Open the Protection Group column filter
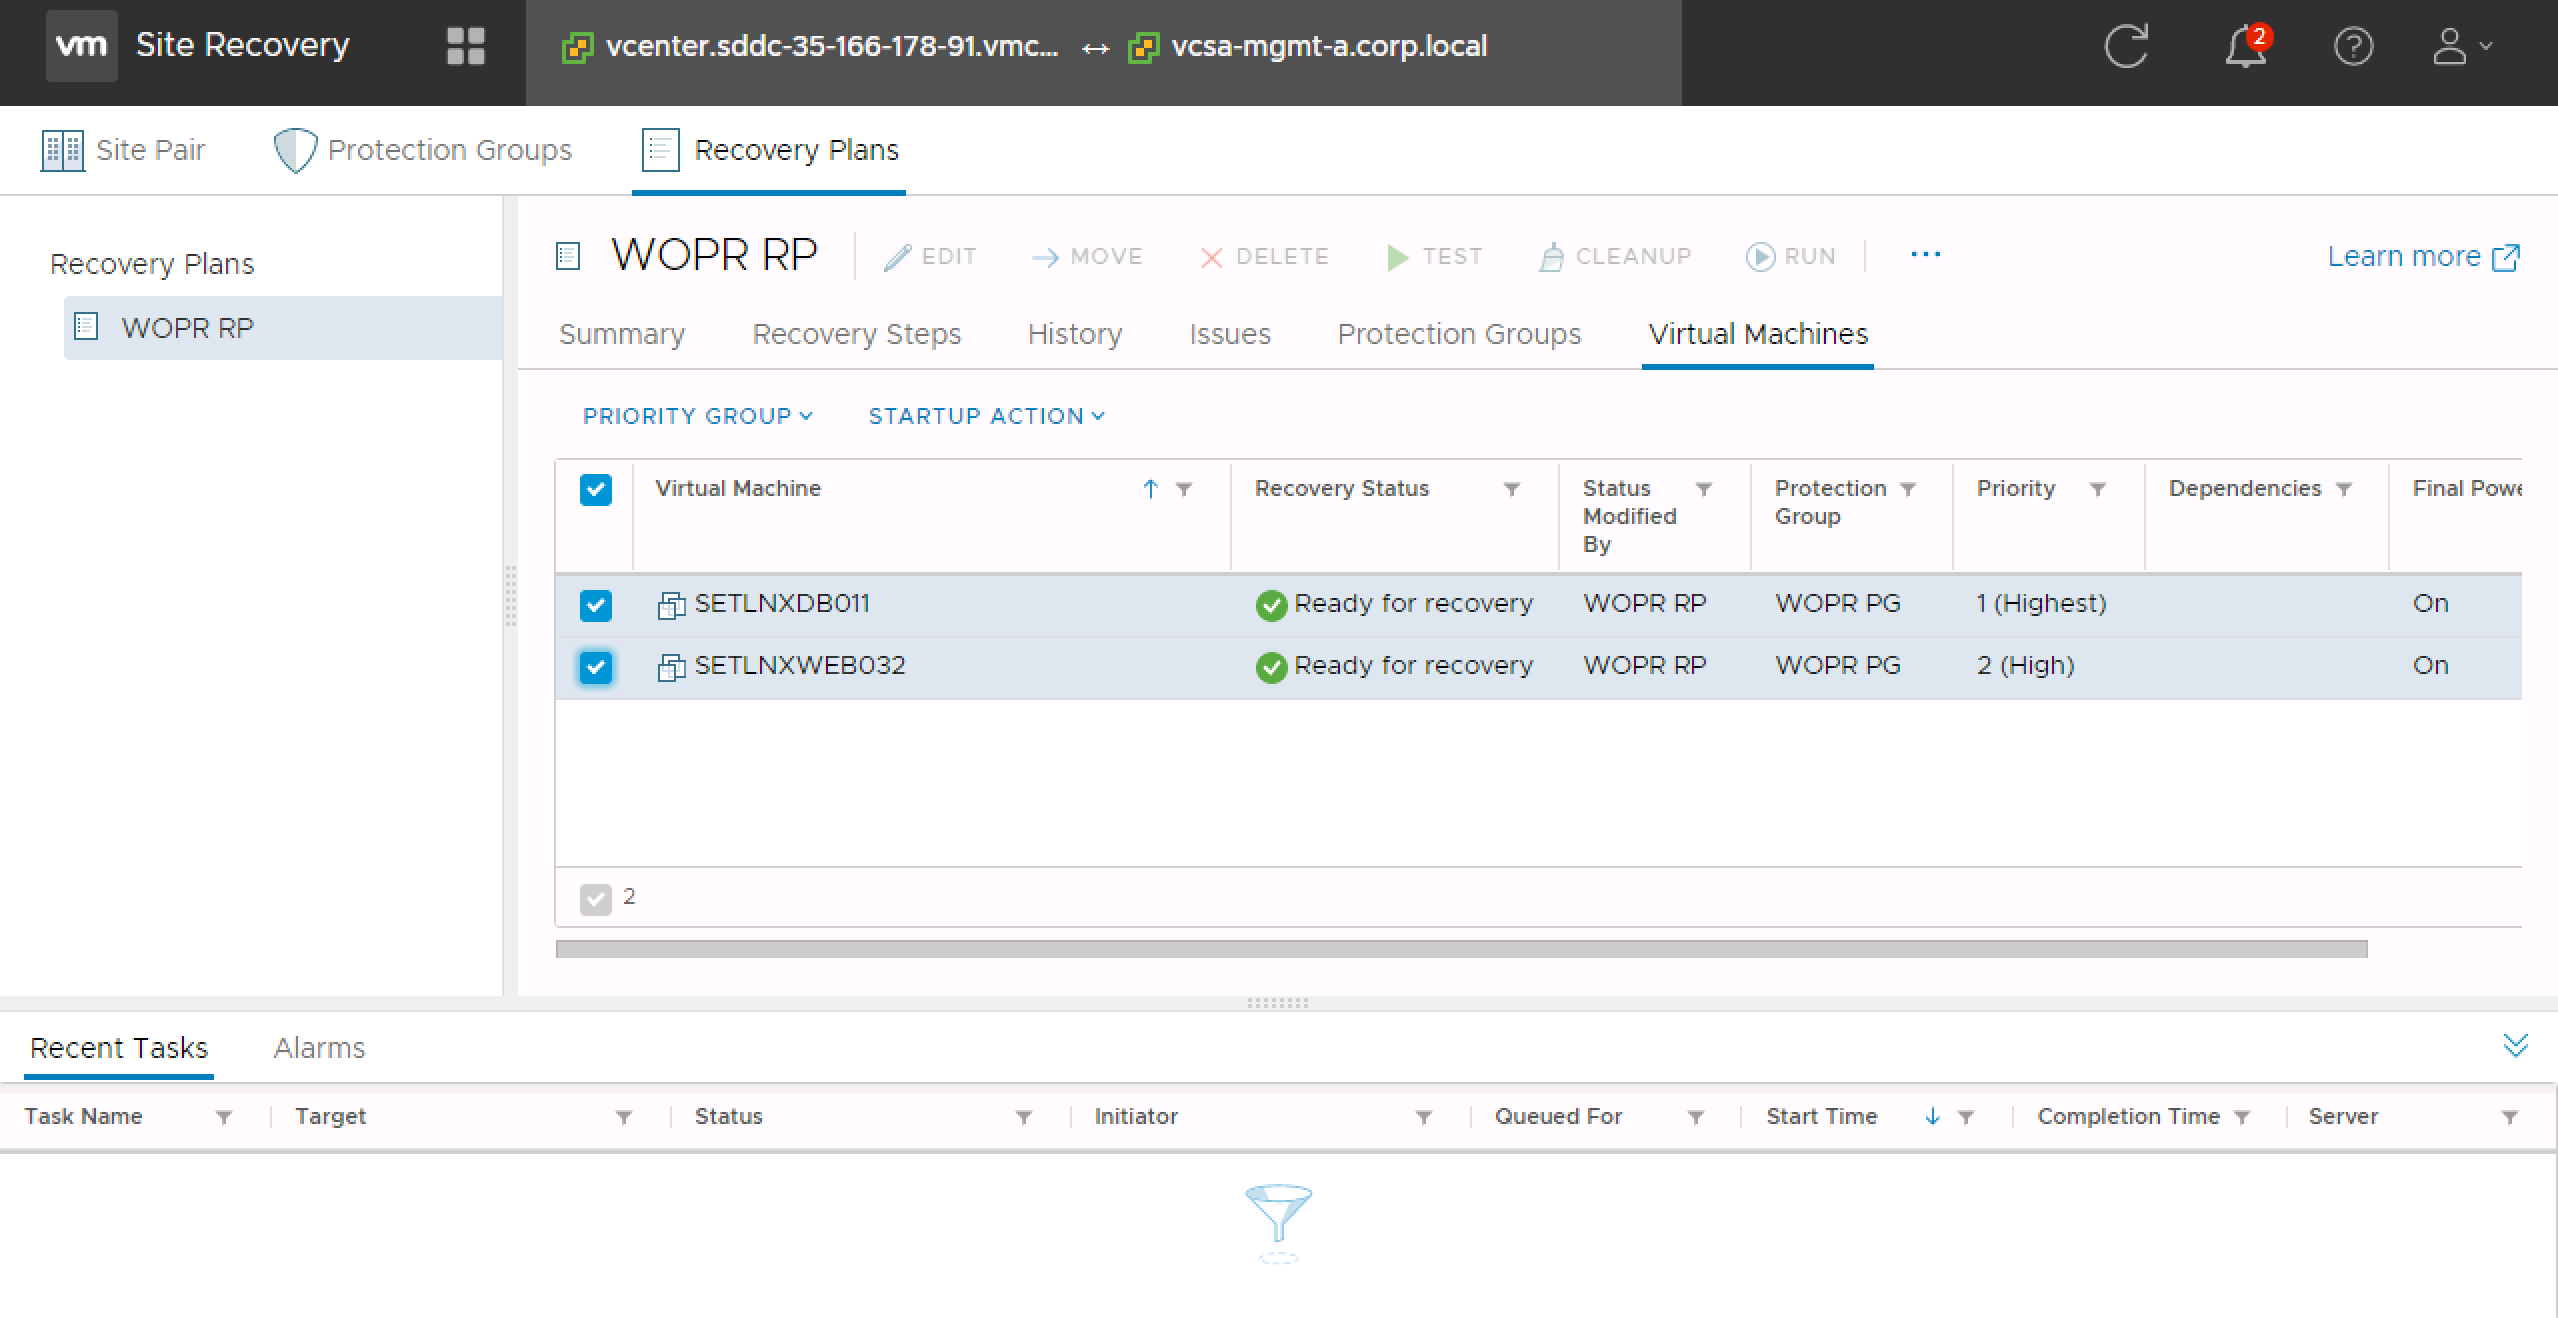The width and height of the screenshot is (2558, 1318). [x=1908, y=489]
